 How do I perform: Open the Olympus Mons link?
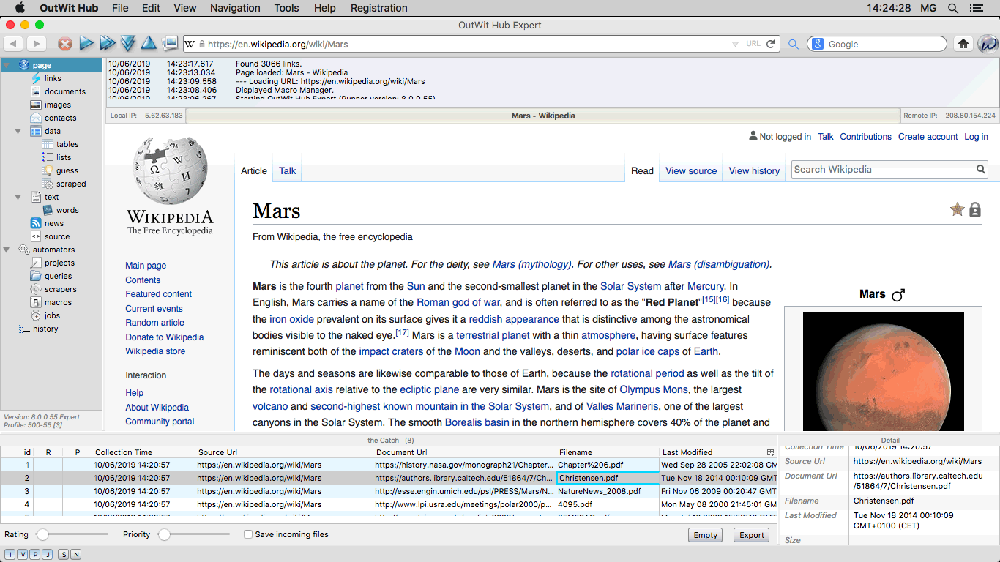click(x=654, y=390)
